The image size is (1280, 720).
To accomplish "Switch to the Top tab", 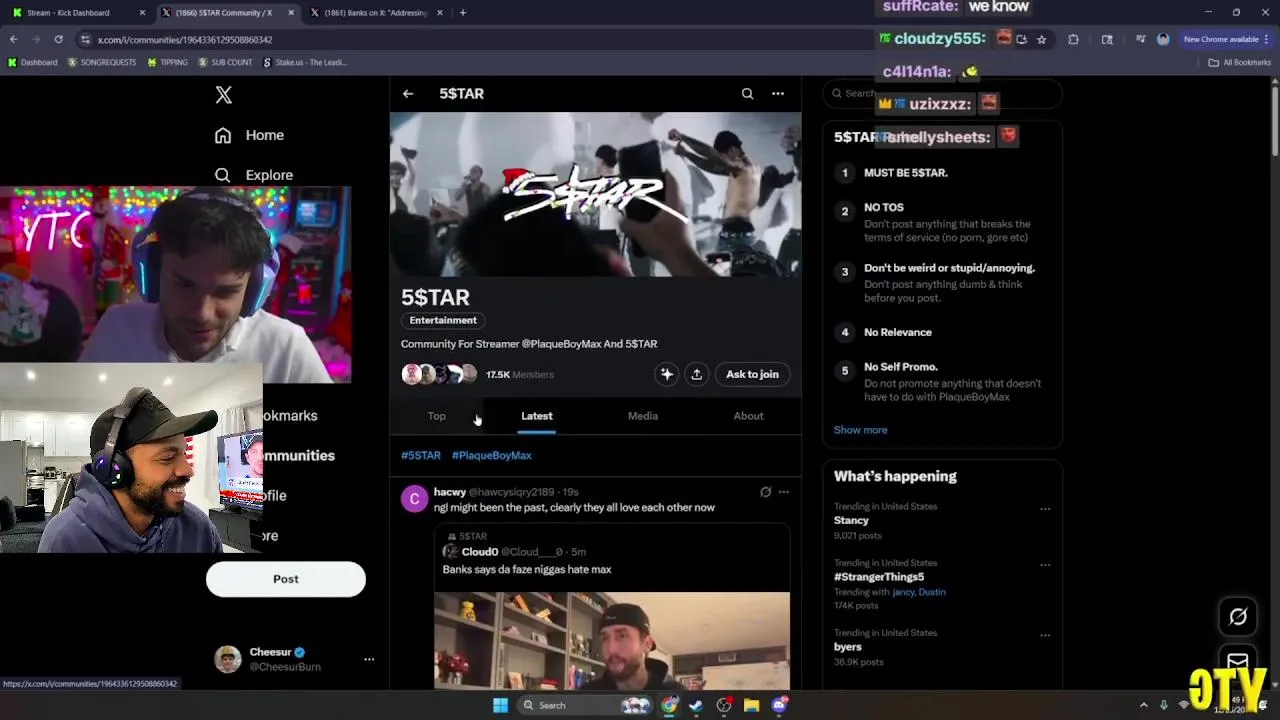I will 437,416.
